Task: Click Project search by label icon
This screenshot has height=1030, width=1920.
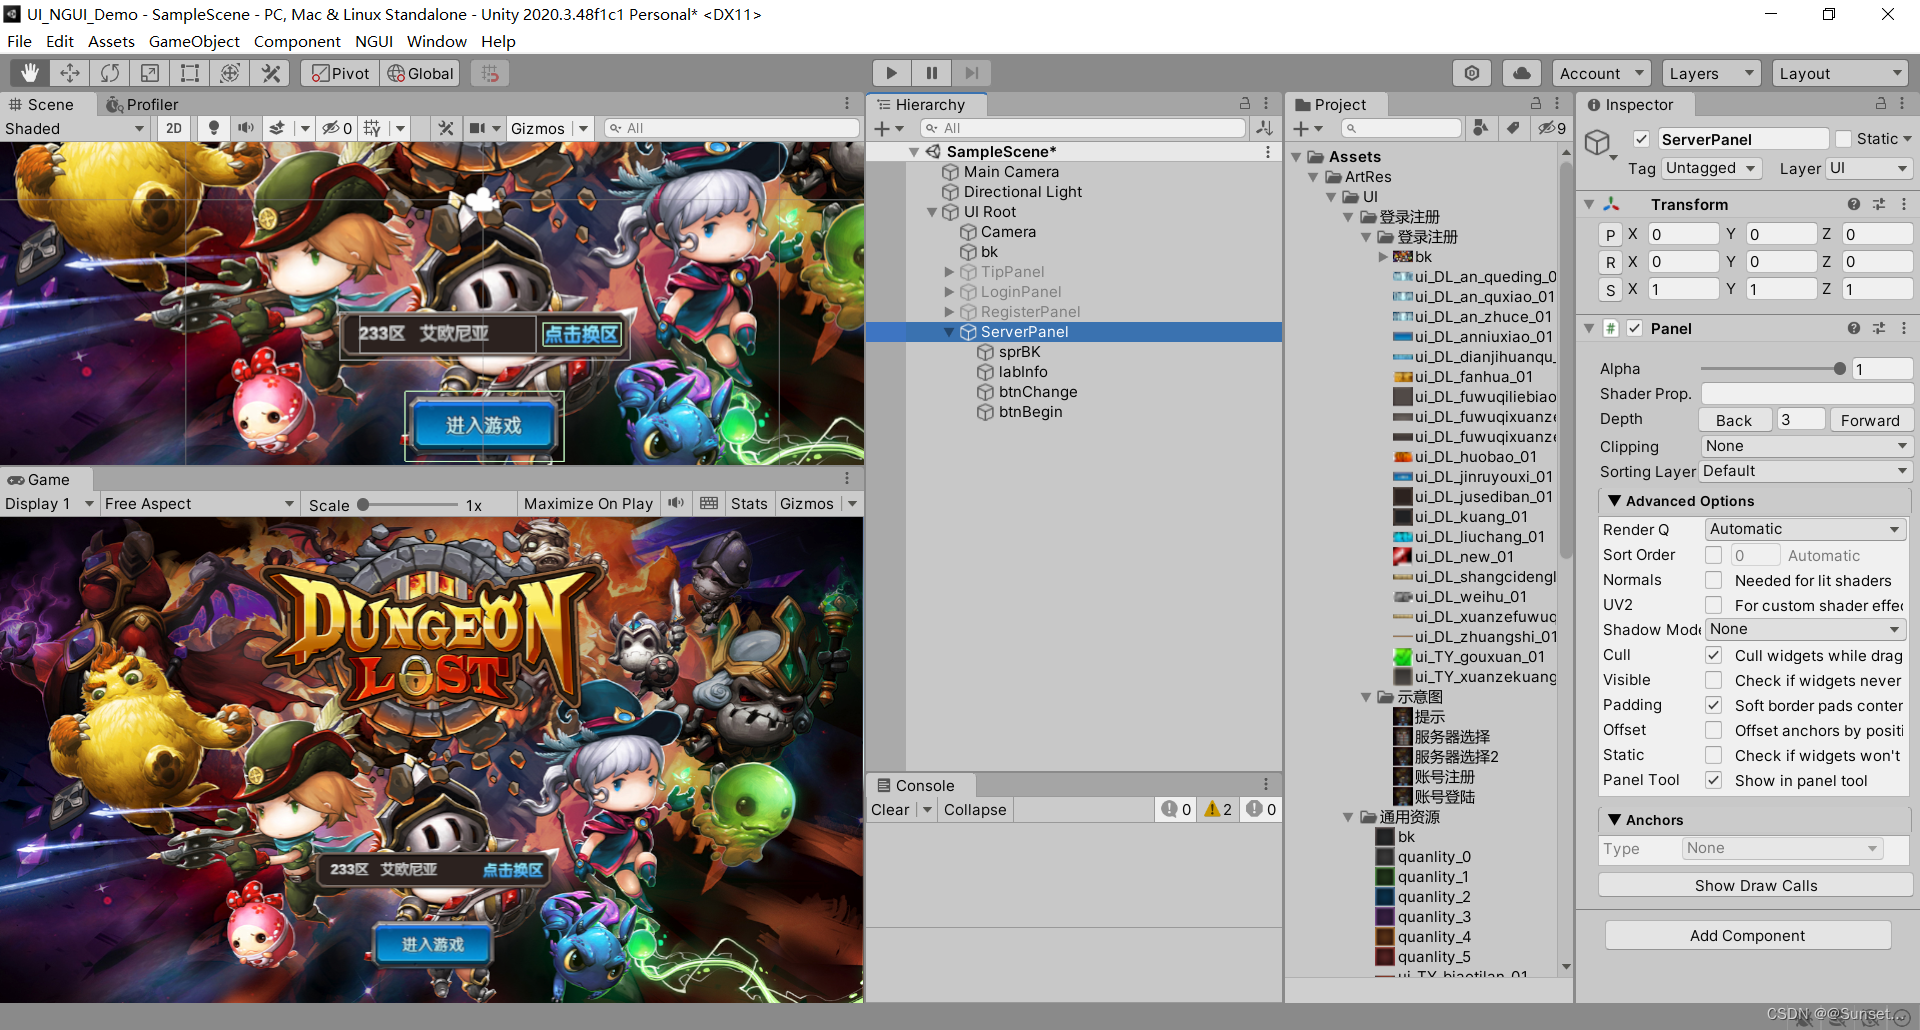Action: pos(1514,128)
